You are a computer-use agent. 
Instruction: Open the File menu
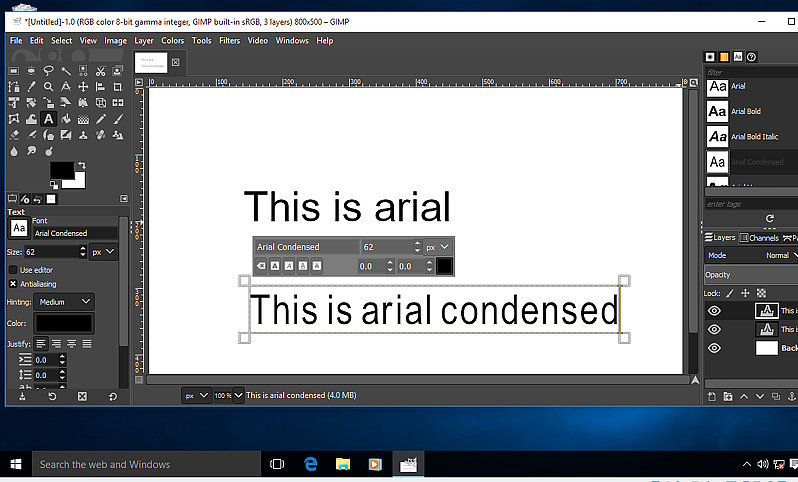pyautogui.click(x=16, y=41)
